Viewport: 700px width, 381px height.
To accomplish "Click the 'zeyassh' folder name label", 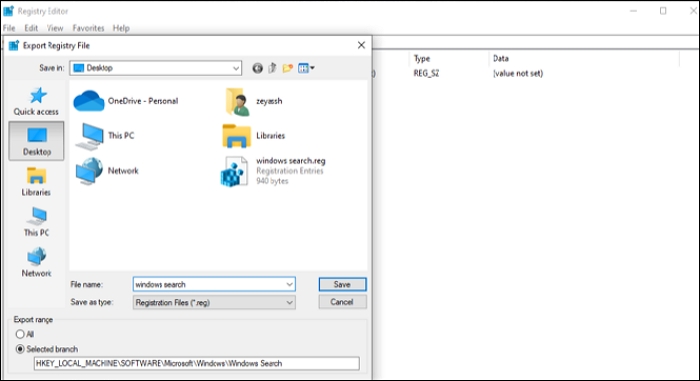I will point(269,101).
